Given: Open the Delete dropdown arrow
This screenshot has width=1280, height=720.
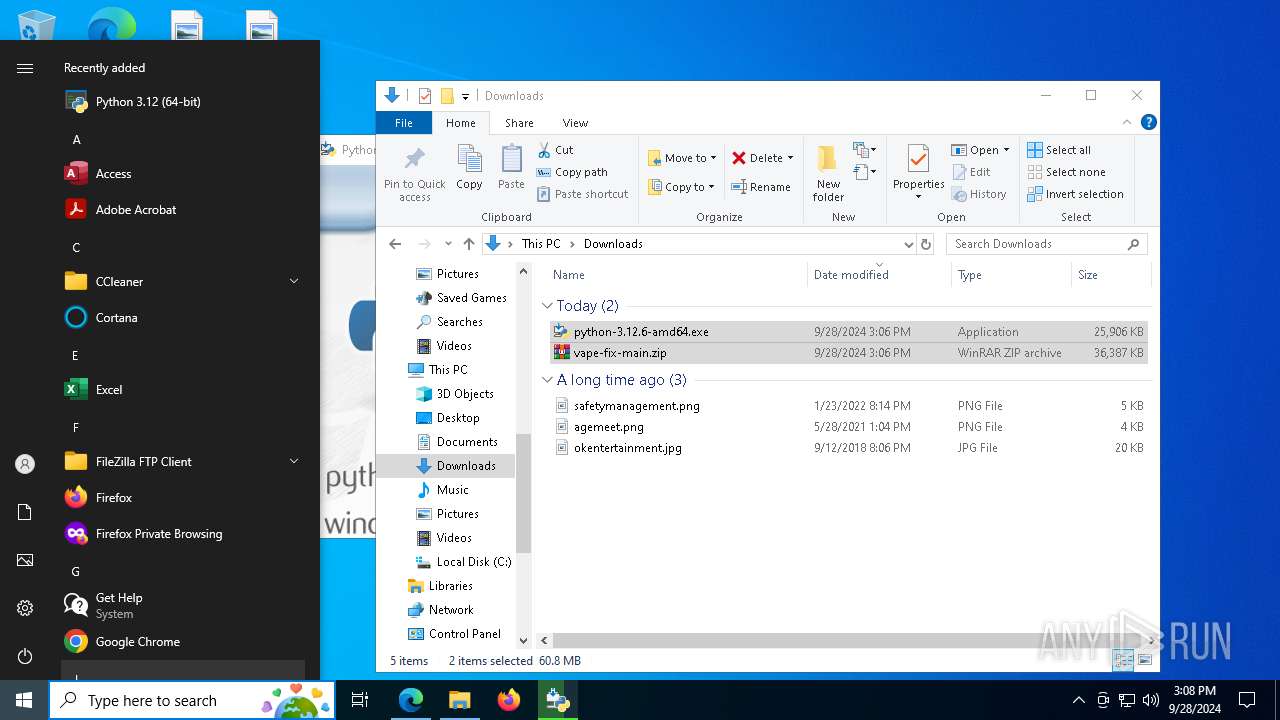Looking at the screenshot, I should [790, 158].
